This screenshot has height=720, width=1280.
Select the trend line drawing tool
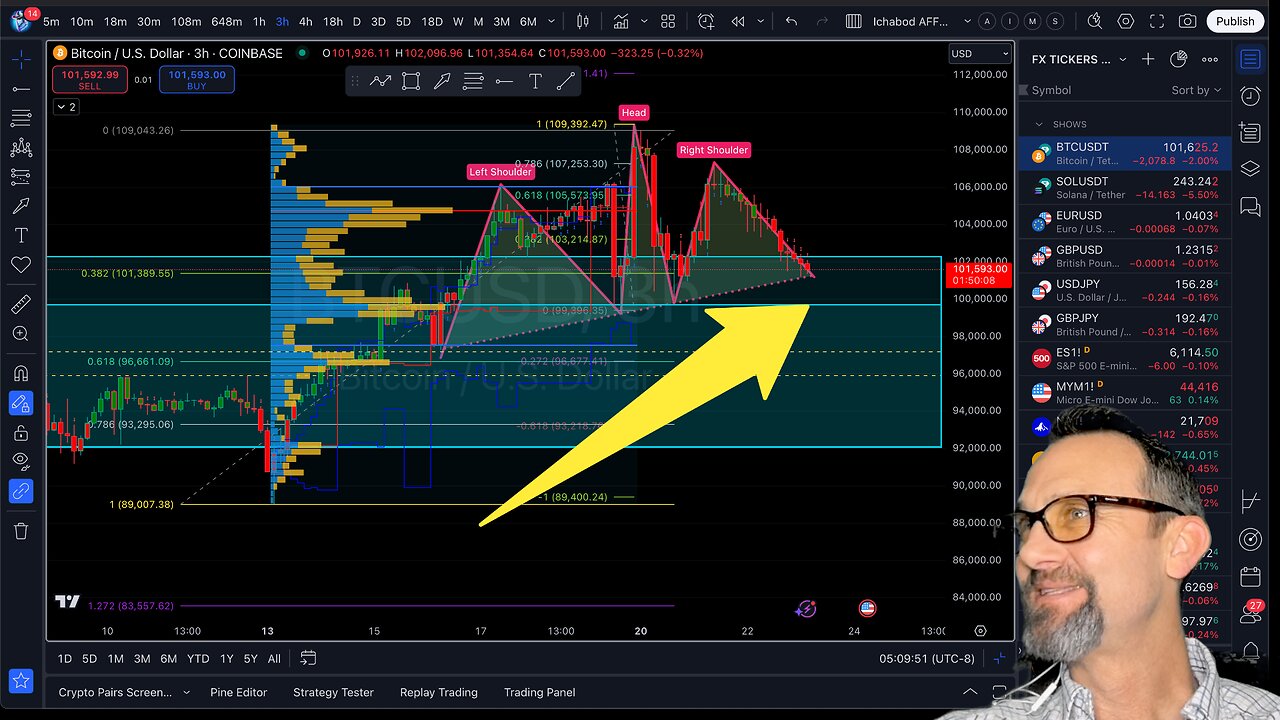(x=21, y=90)
